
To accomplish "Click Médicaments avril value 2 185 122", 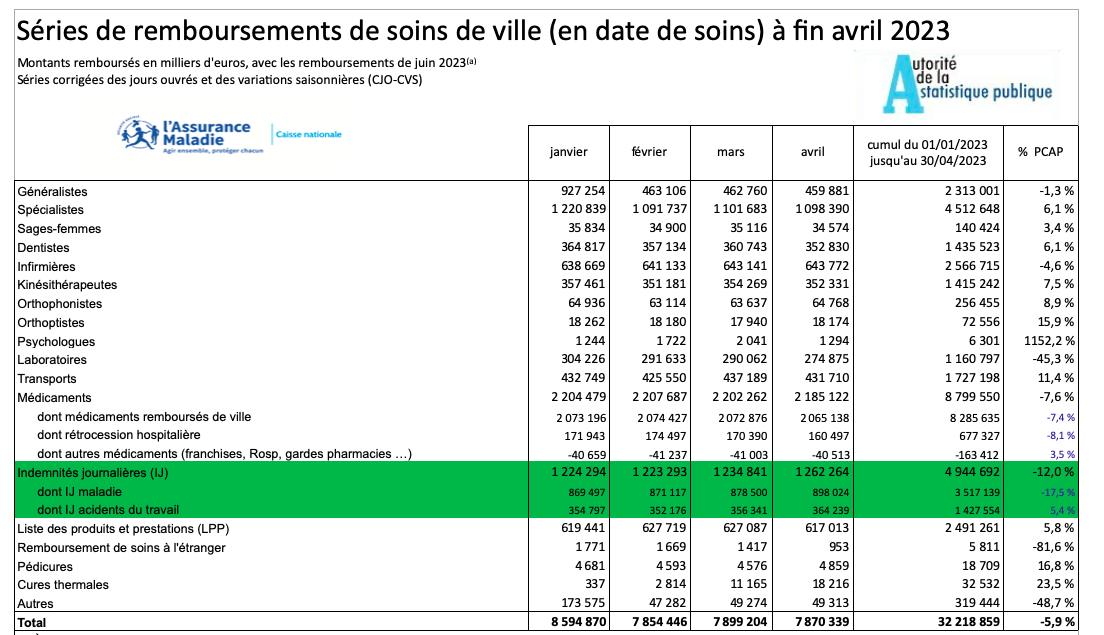I will [x=822, y=397].
